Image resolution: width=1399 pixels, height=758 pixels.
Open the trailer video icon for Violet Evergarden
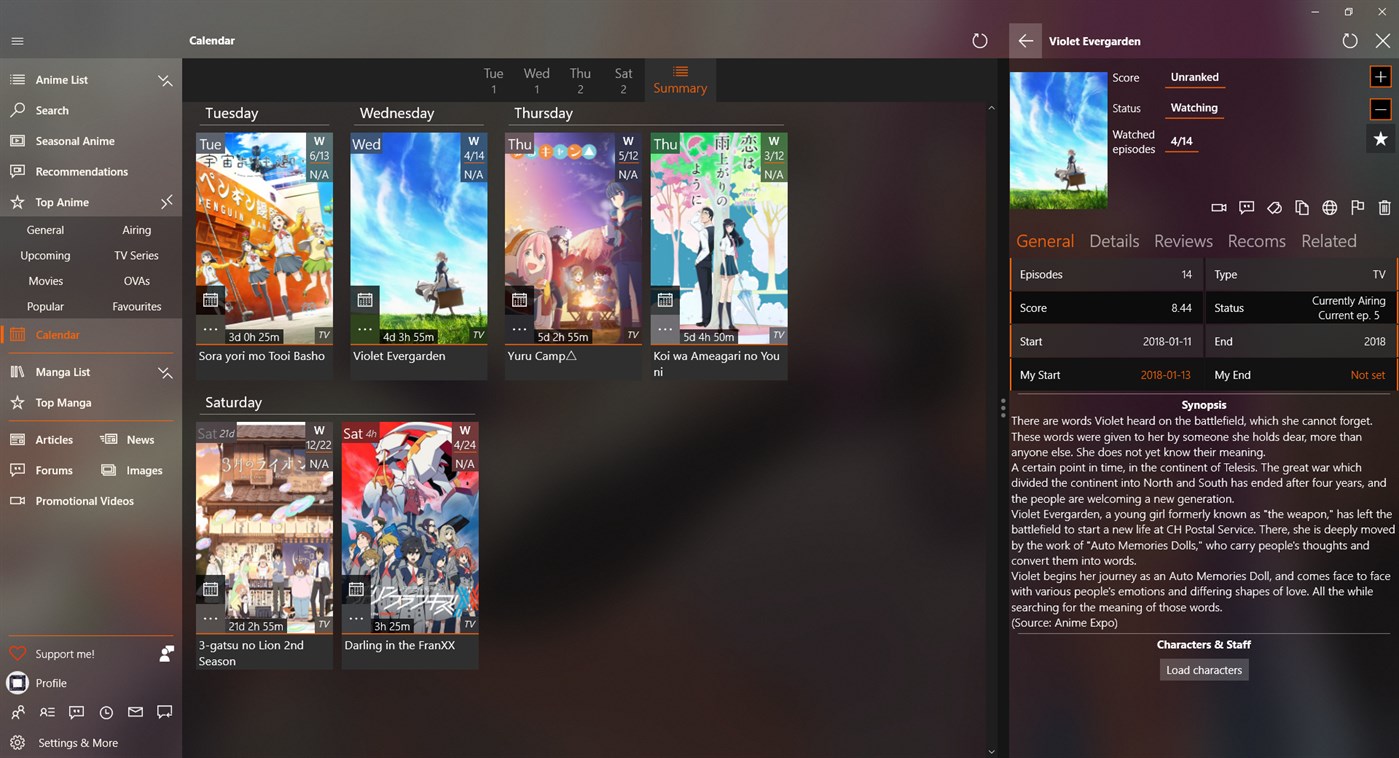click(1218, 207)
